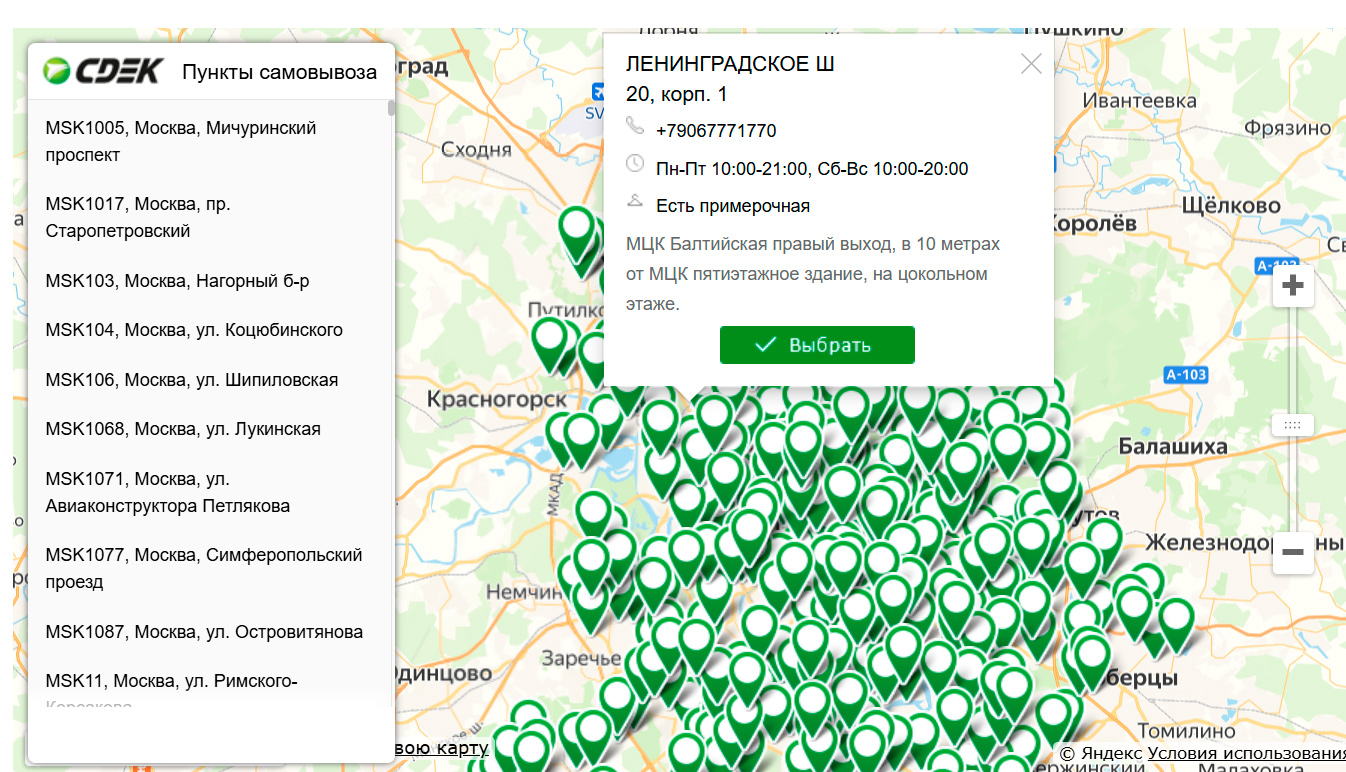Select MSK1005 Мичуринский проспект pickup point

point(180,141)
